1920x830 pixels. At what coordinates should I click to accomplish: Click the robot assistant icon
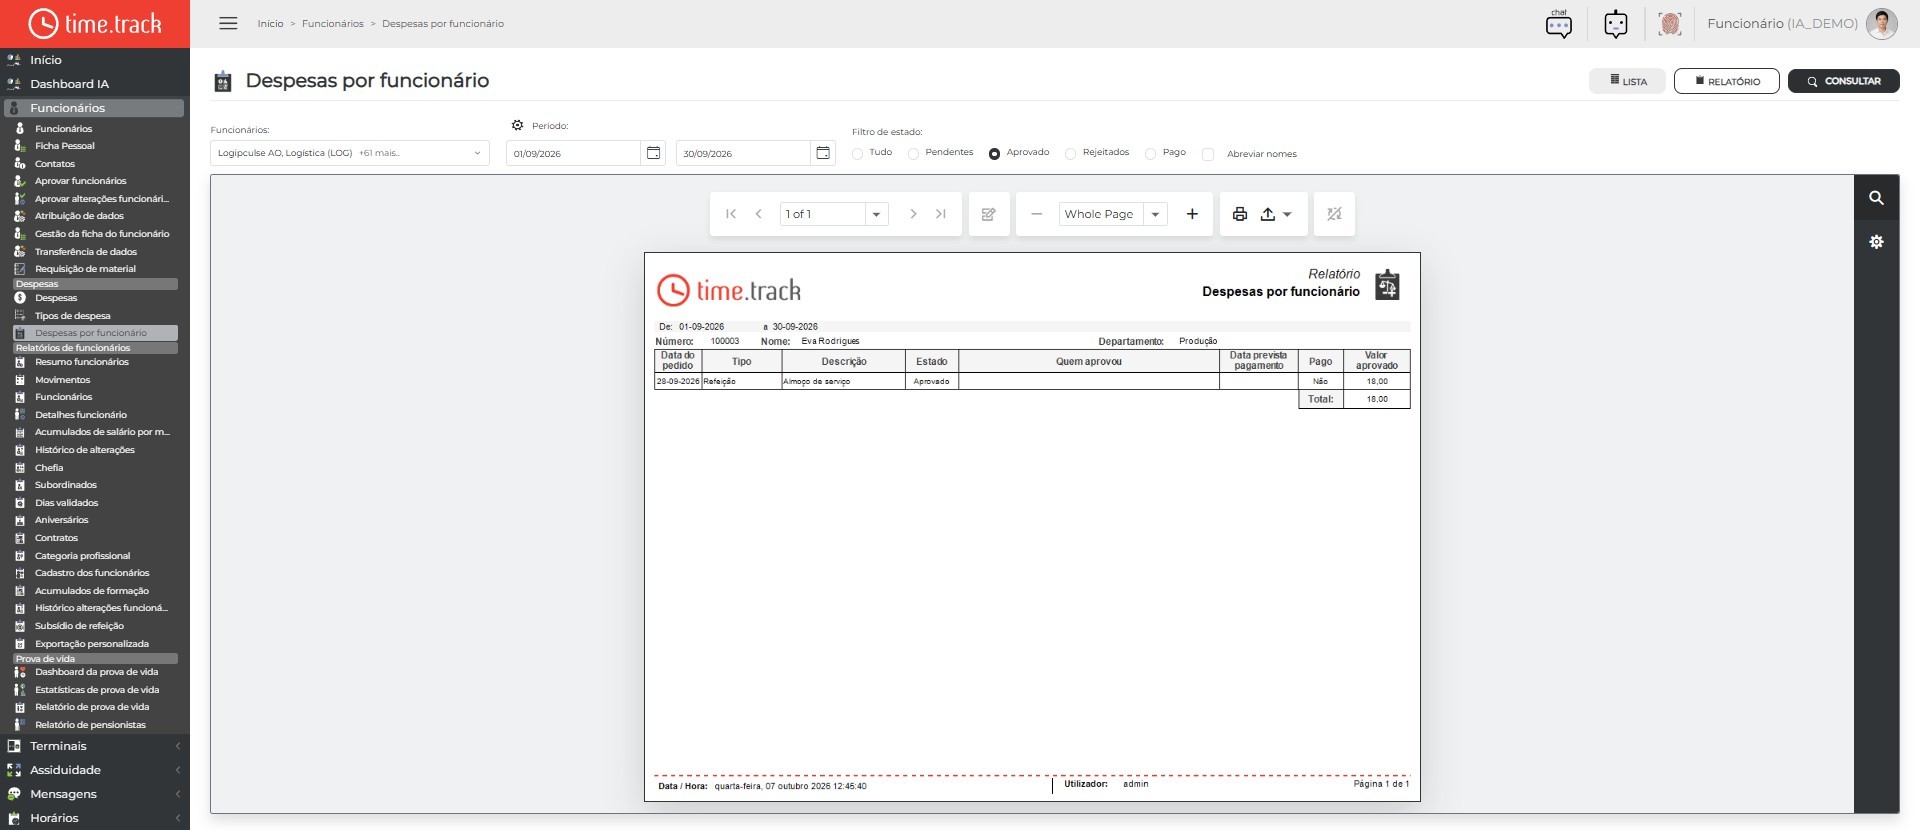click(1615, 24)
